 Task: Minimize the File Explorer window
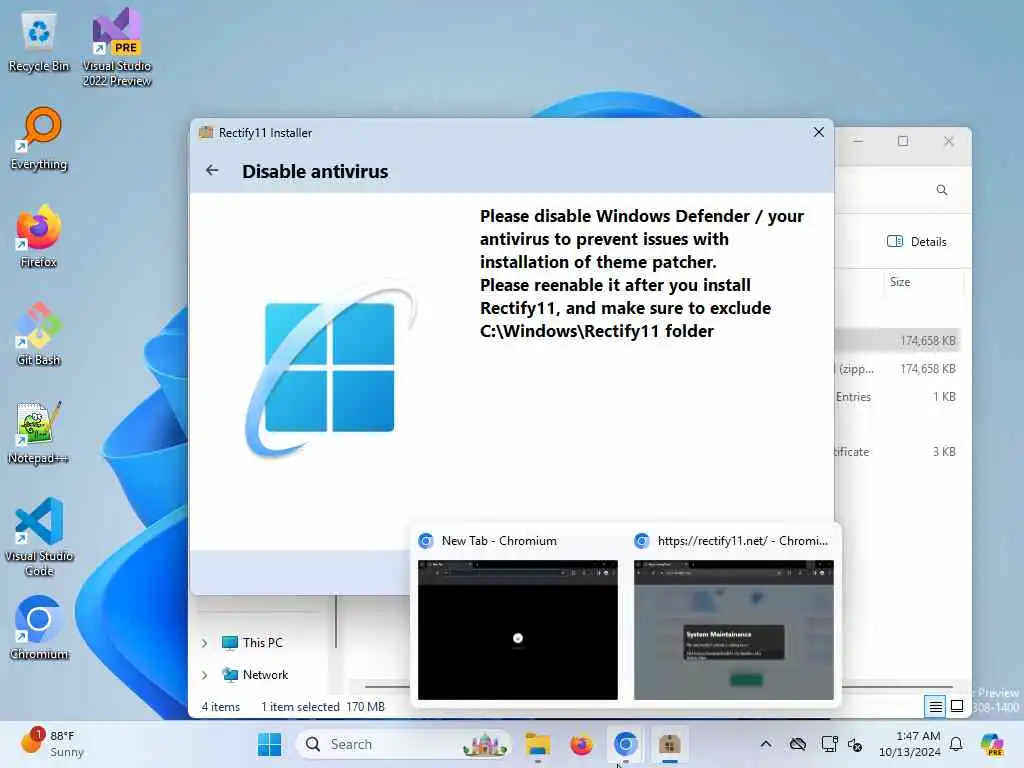(x=858, y=141)
